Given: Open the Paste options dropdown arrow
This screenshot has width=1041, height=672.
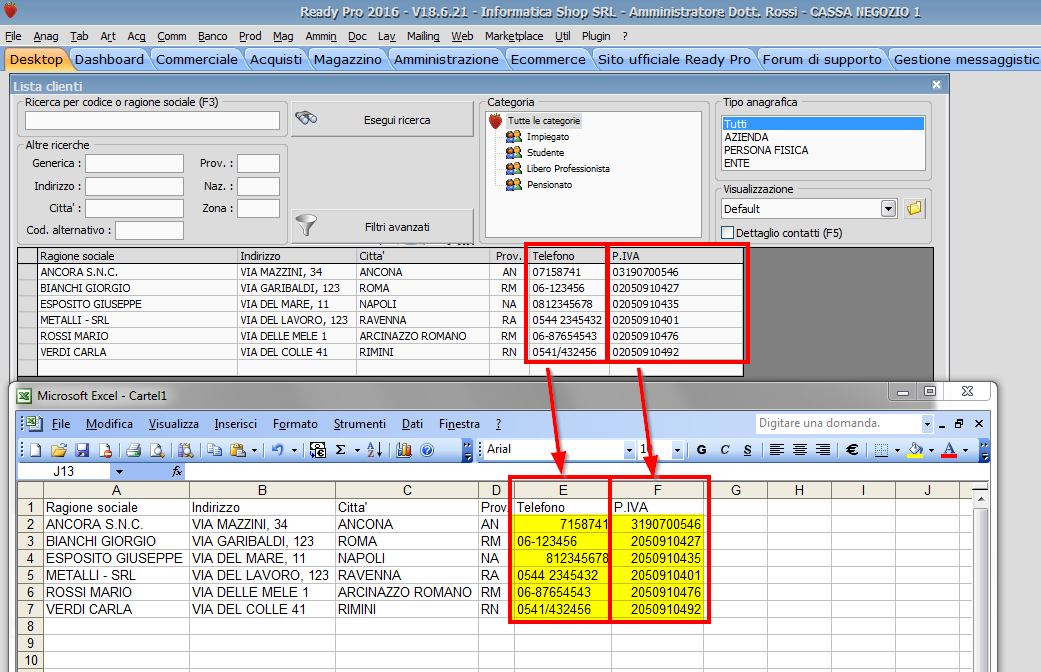Looking at the screenshot, I should [254, 450].
